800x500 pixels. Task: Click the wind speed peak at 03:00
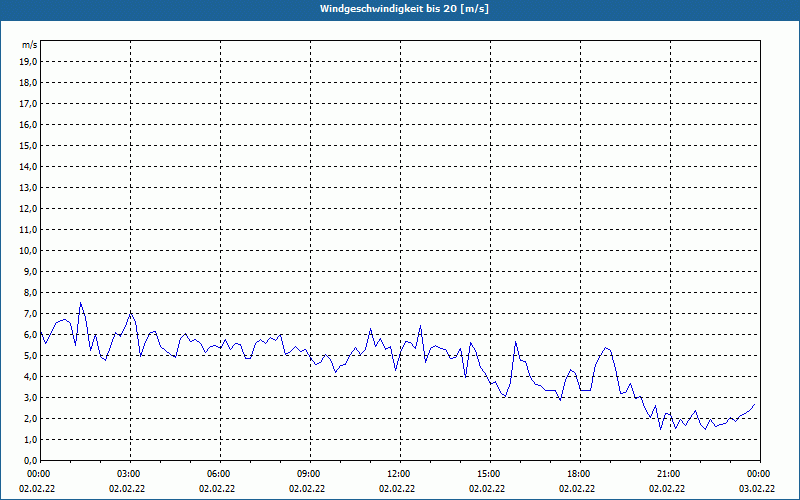point(131,313)
